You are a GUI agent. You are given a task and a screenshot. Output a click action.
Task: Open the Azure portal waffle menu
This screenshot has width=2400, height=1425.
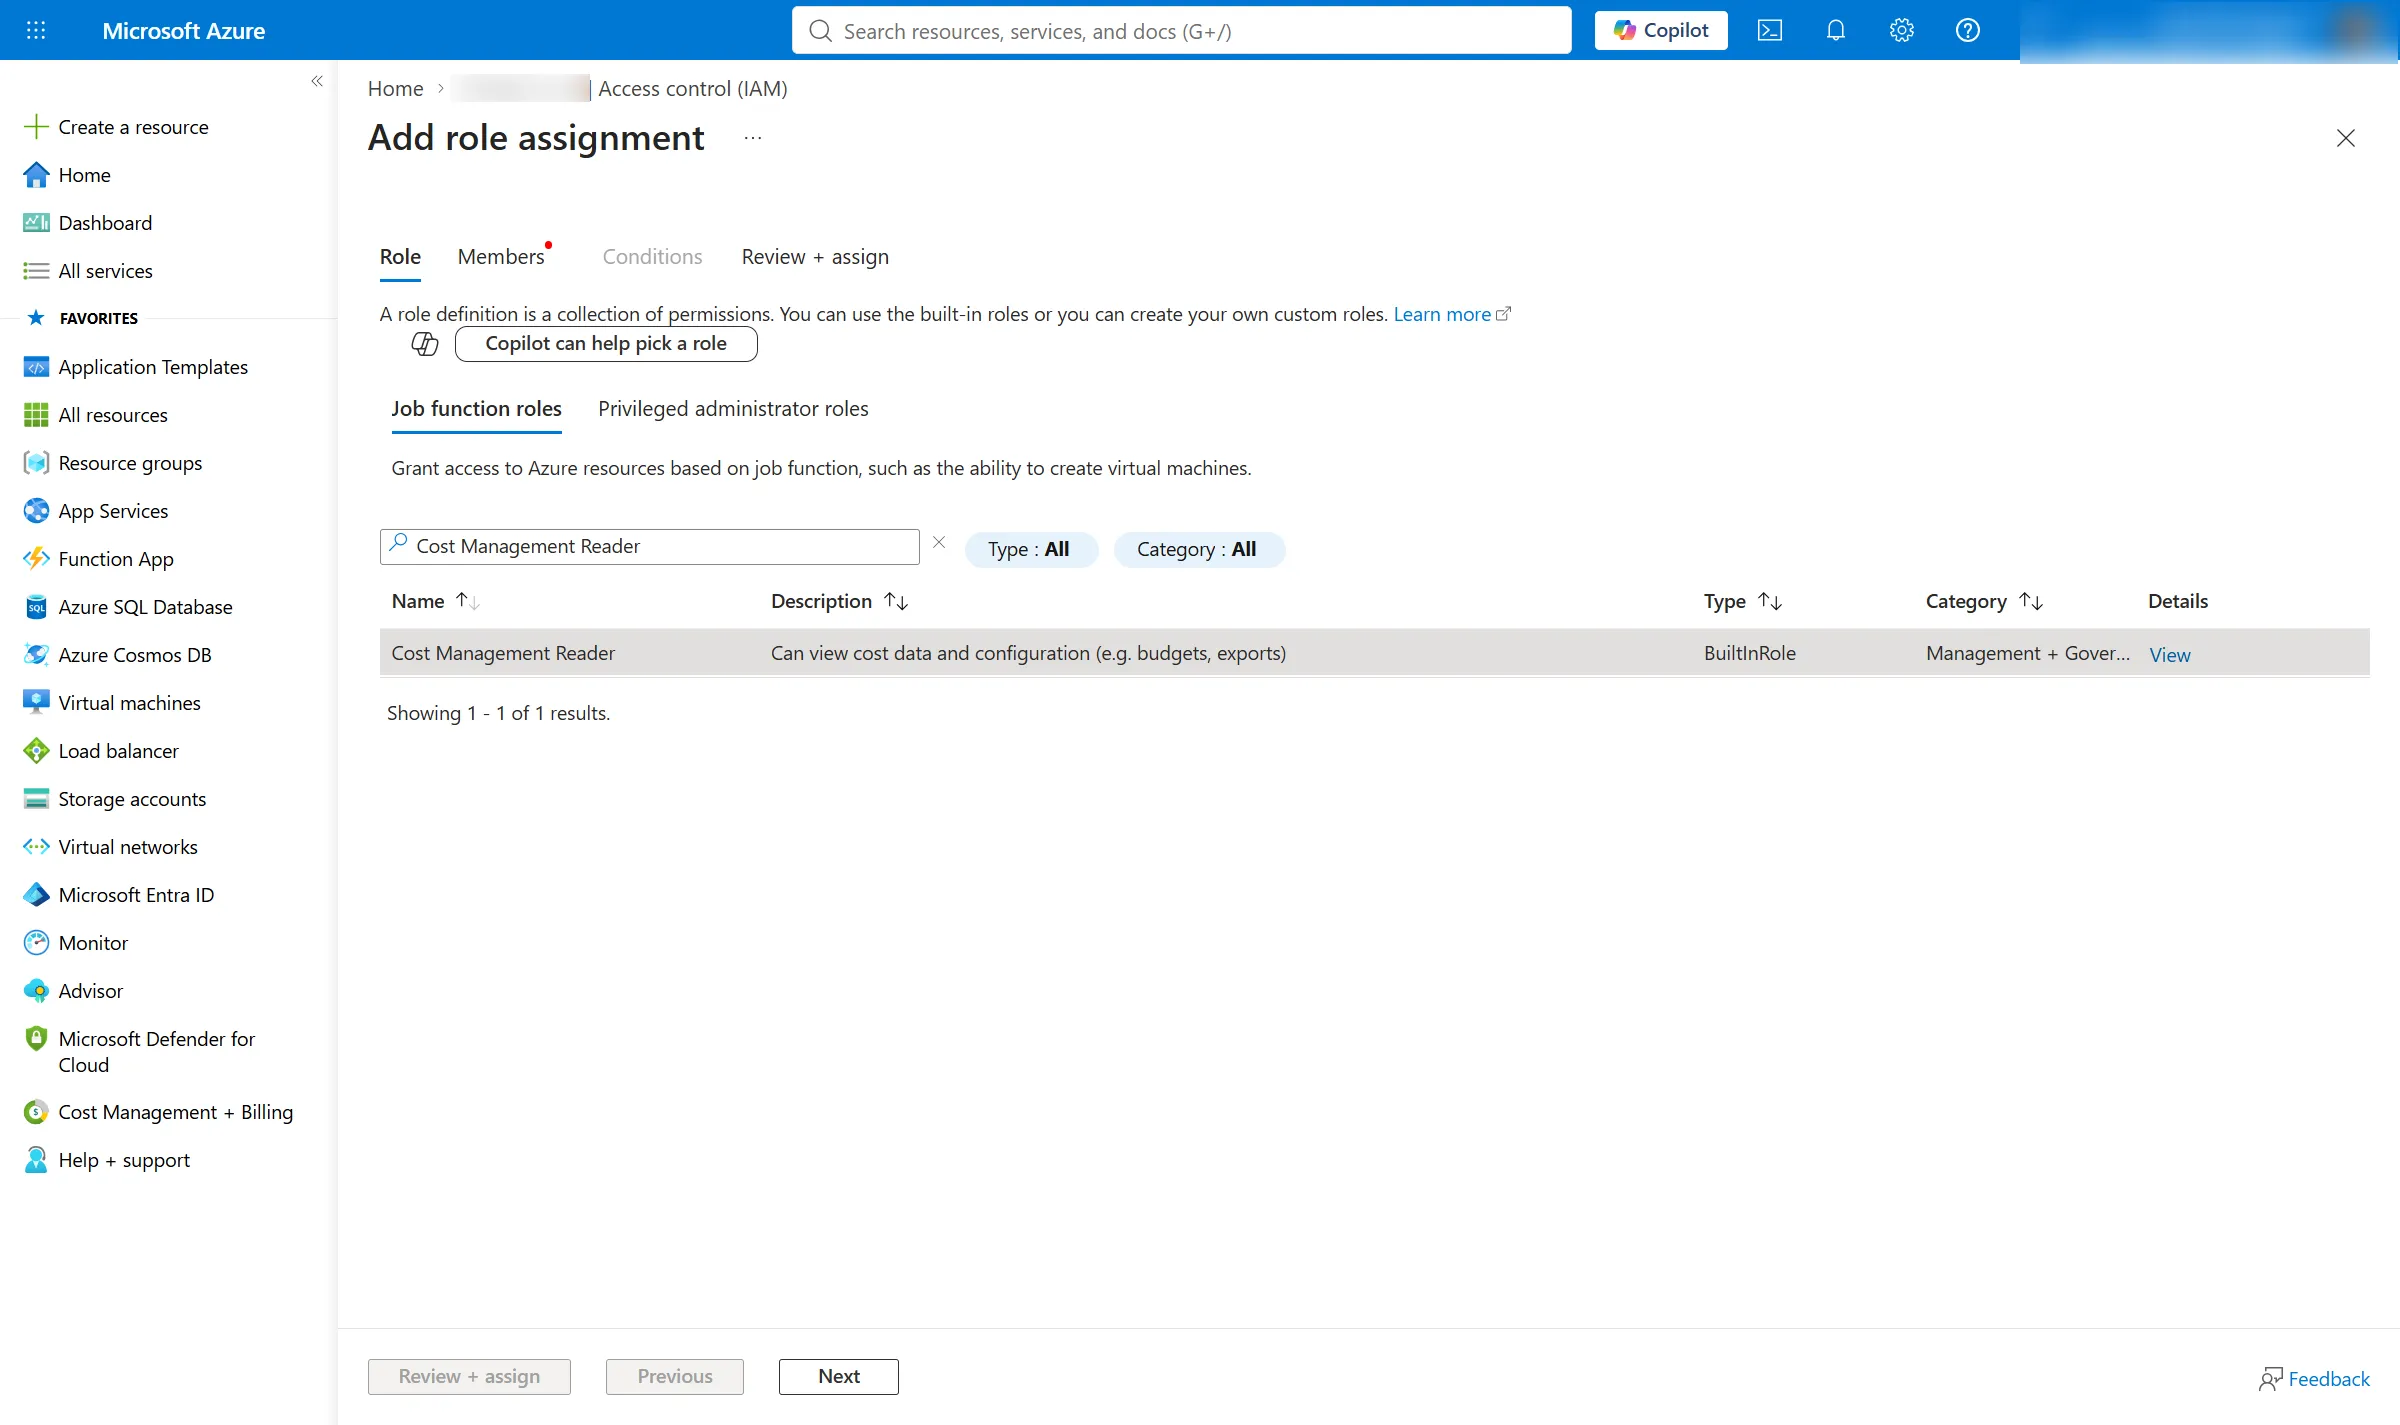coord(36,30)
